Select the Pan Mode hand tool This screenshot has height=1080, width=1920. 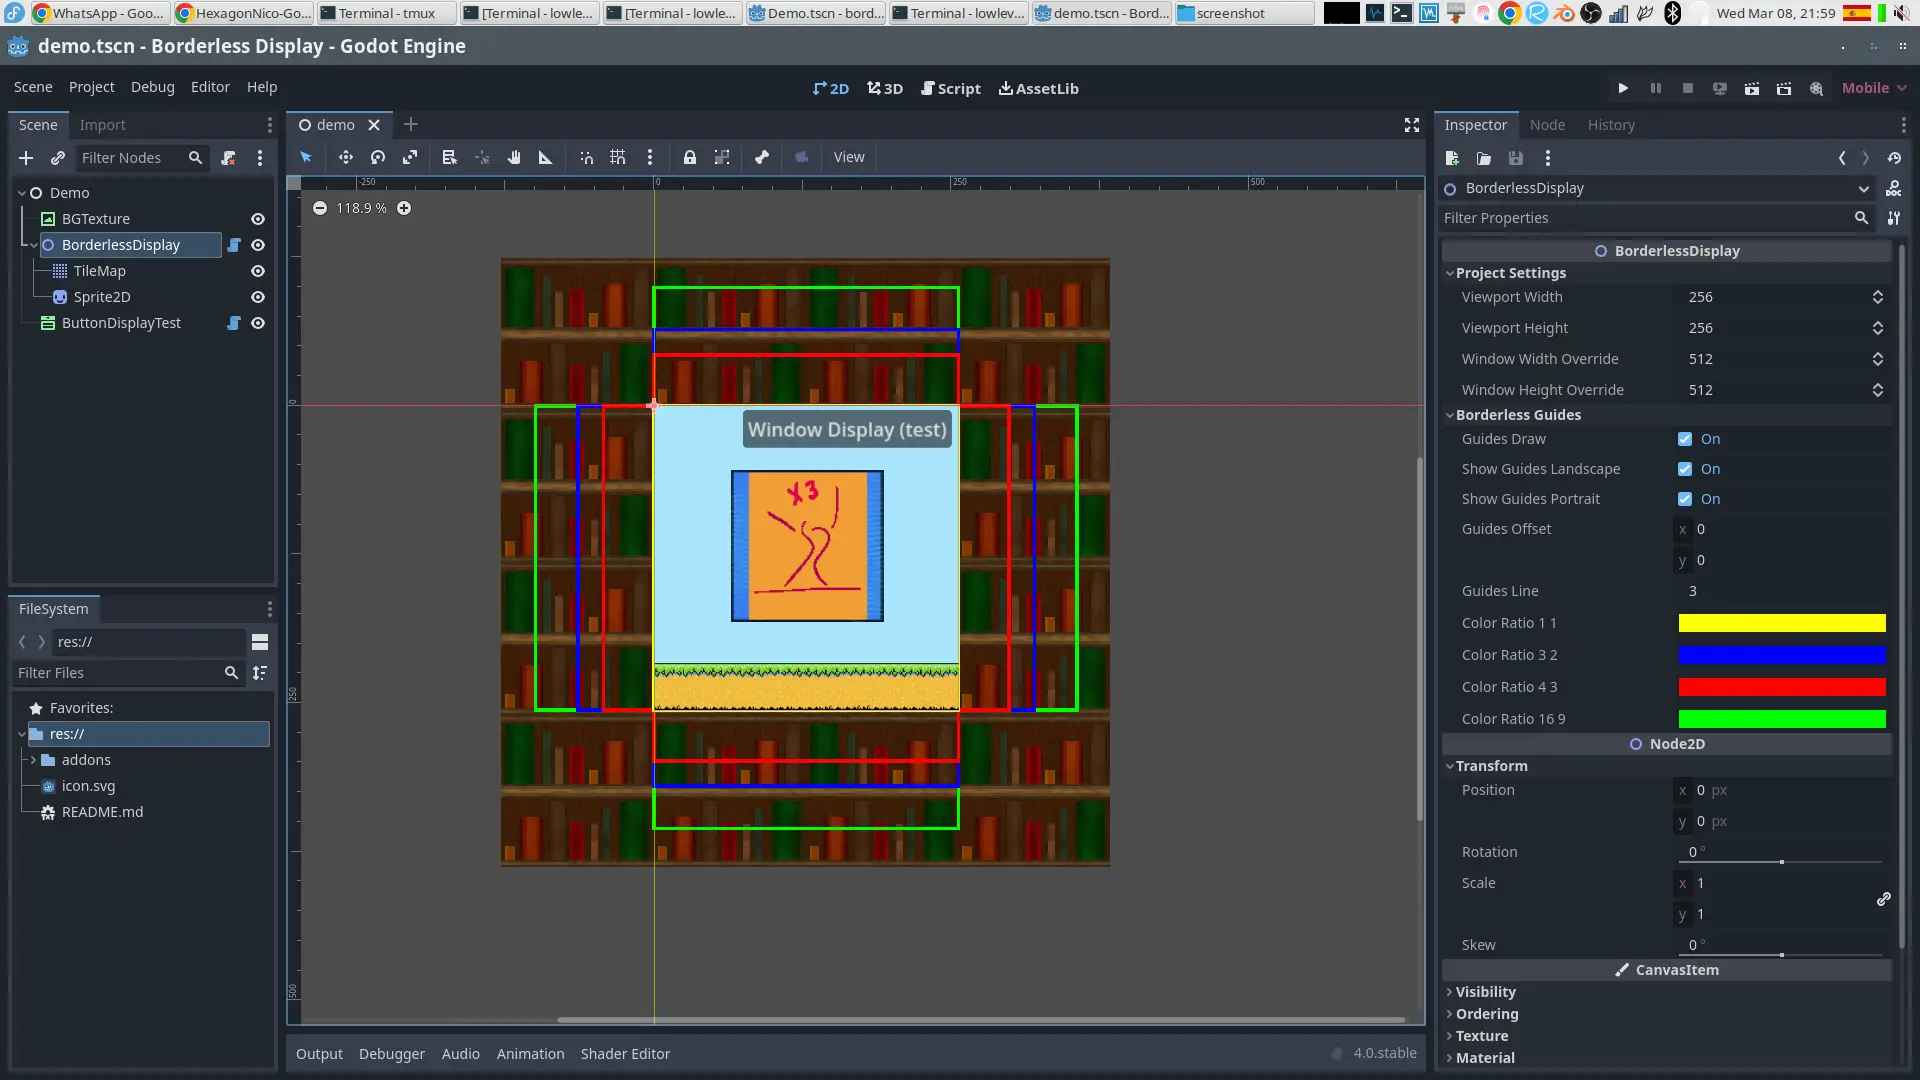514,157
